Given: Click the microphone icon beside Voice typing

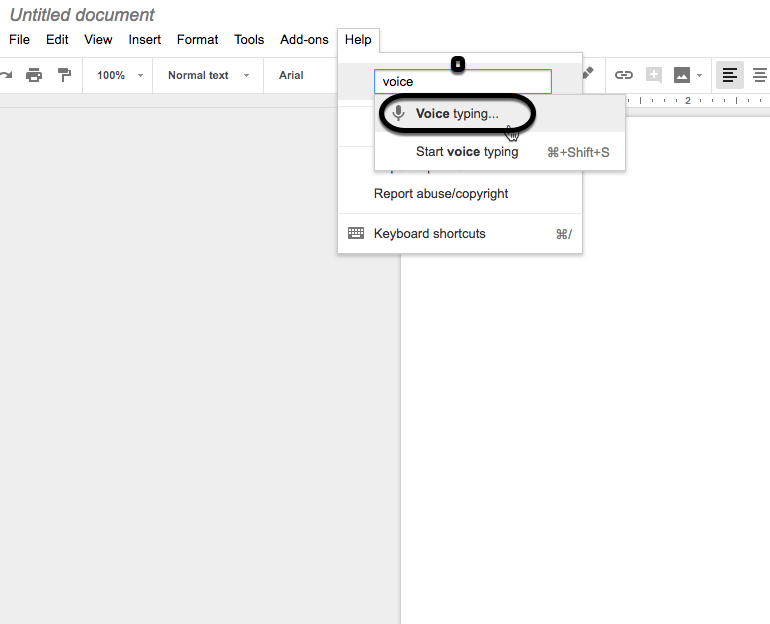Looking at the screenshot, I should click(x=398, y=113).
